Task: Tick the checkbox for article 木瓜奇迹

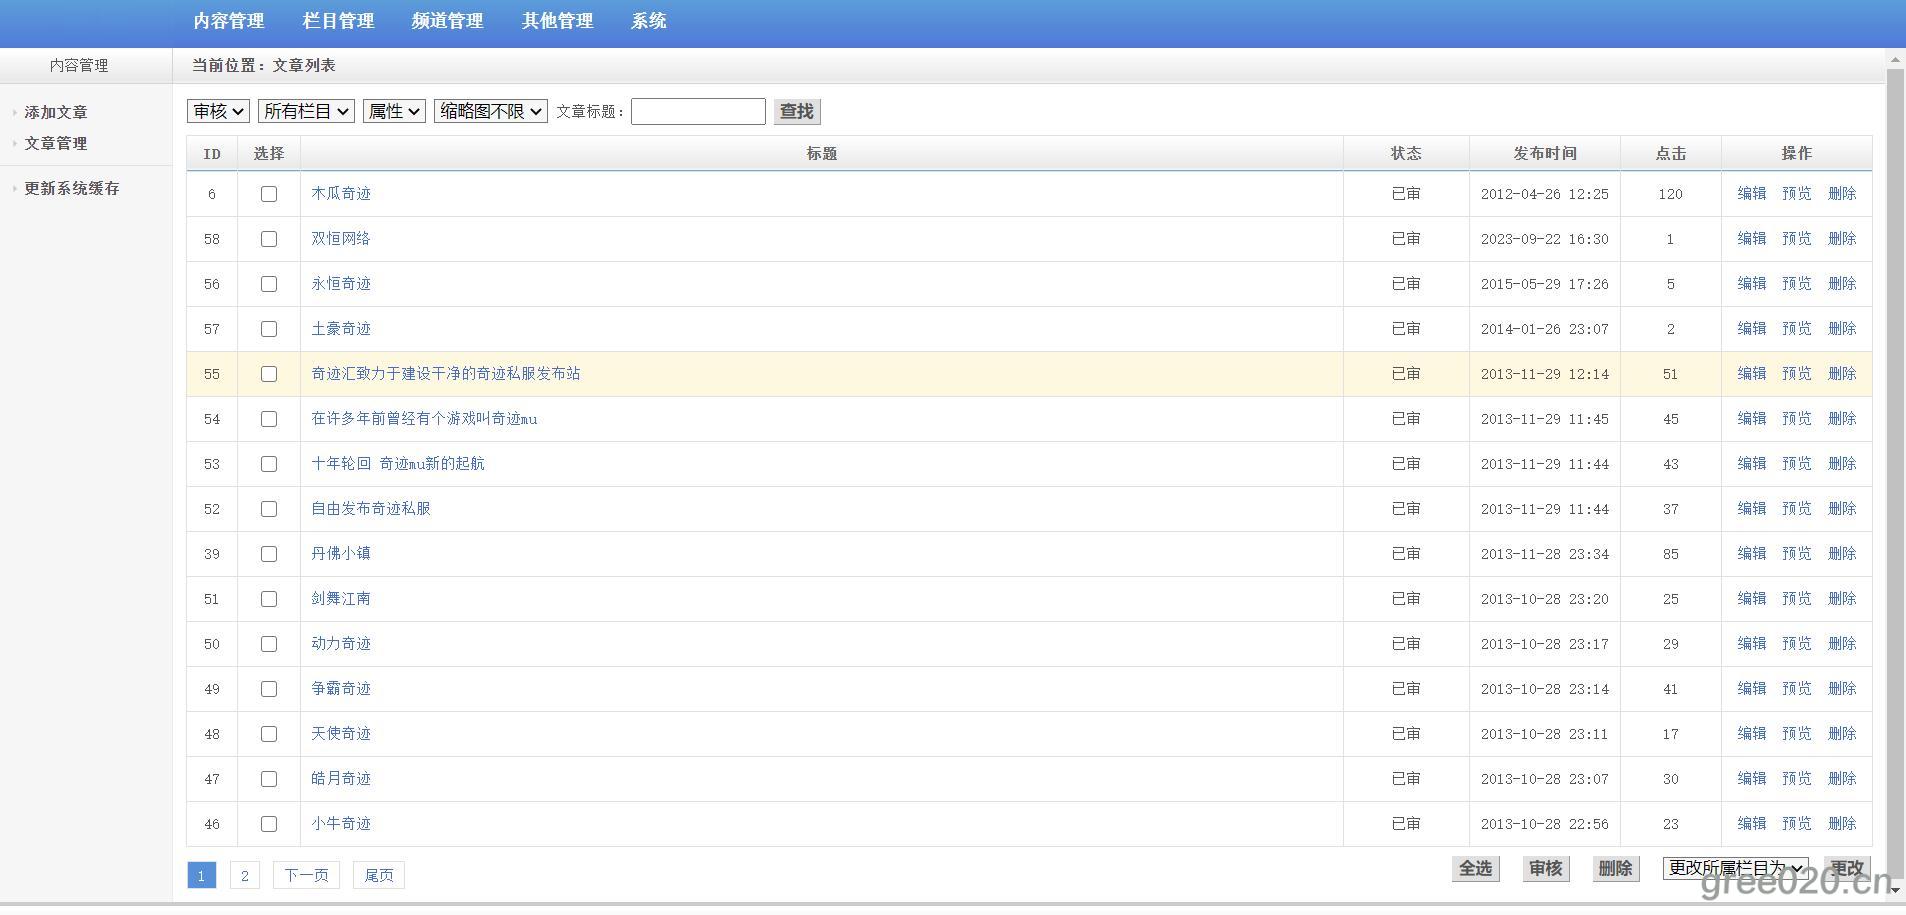Action: coord(268,194)
